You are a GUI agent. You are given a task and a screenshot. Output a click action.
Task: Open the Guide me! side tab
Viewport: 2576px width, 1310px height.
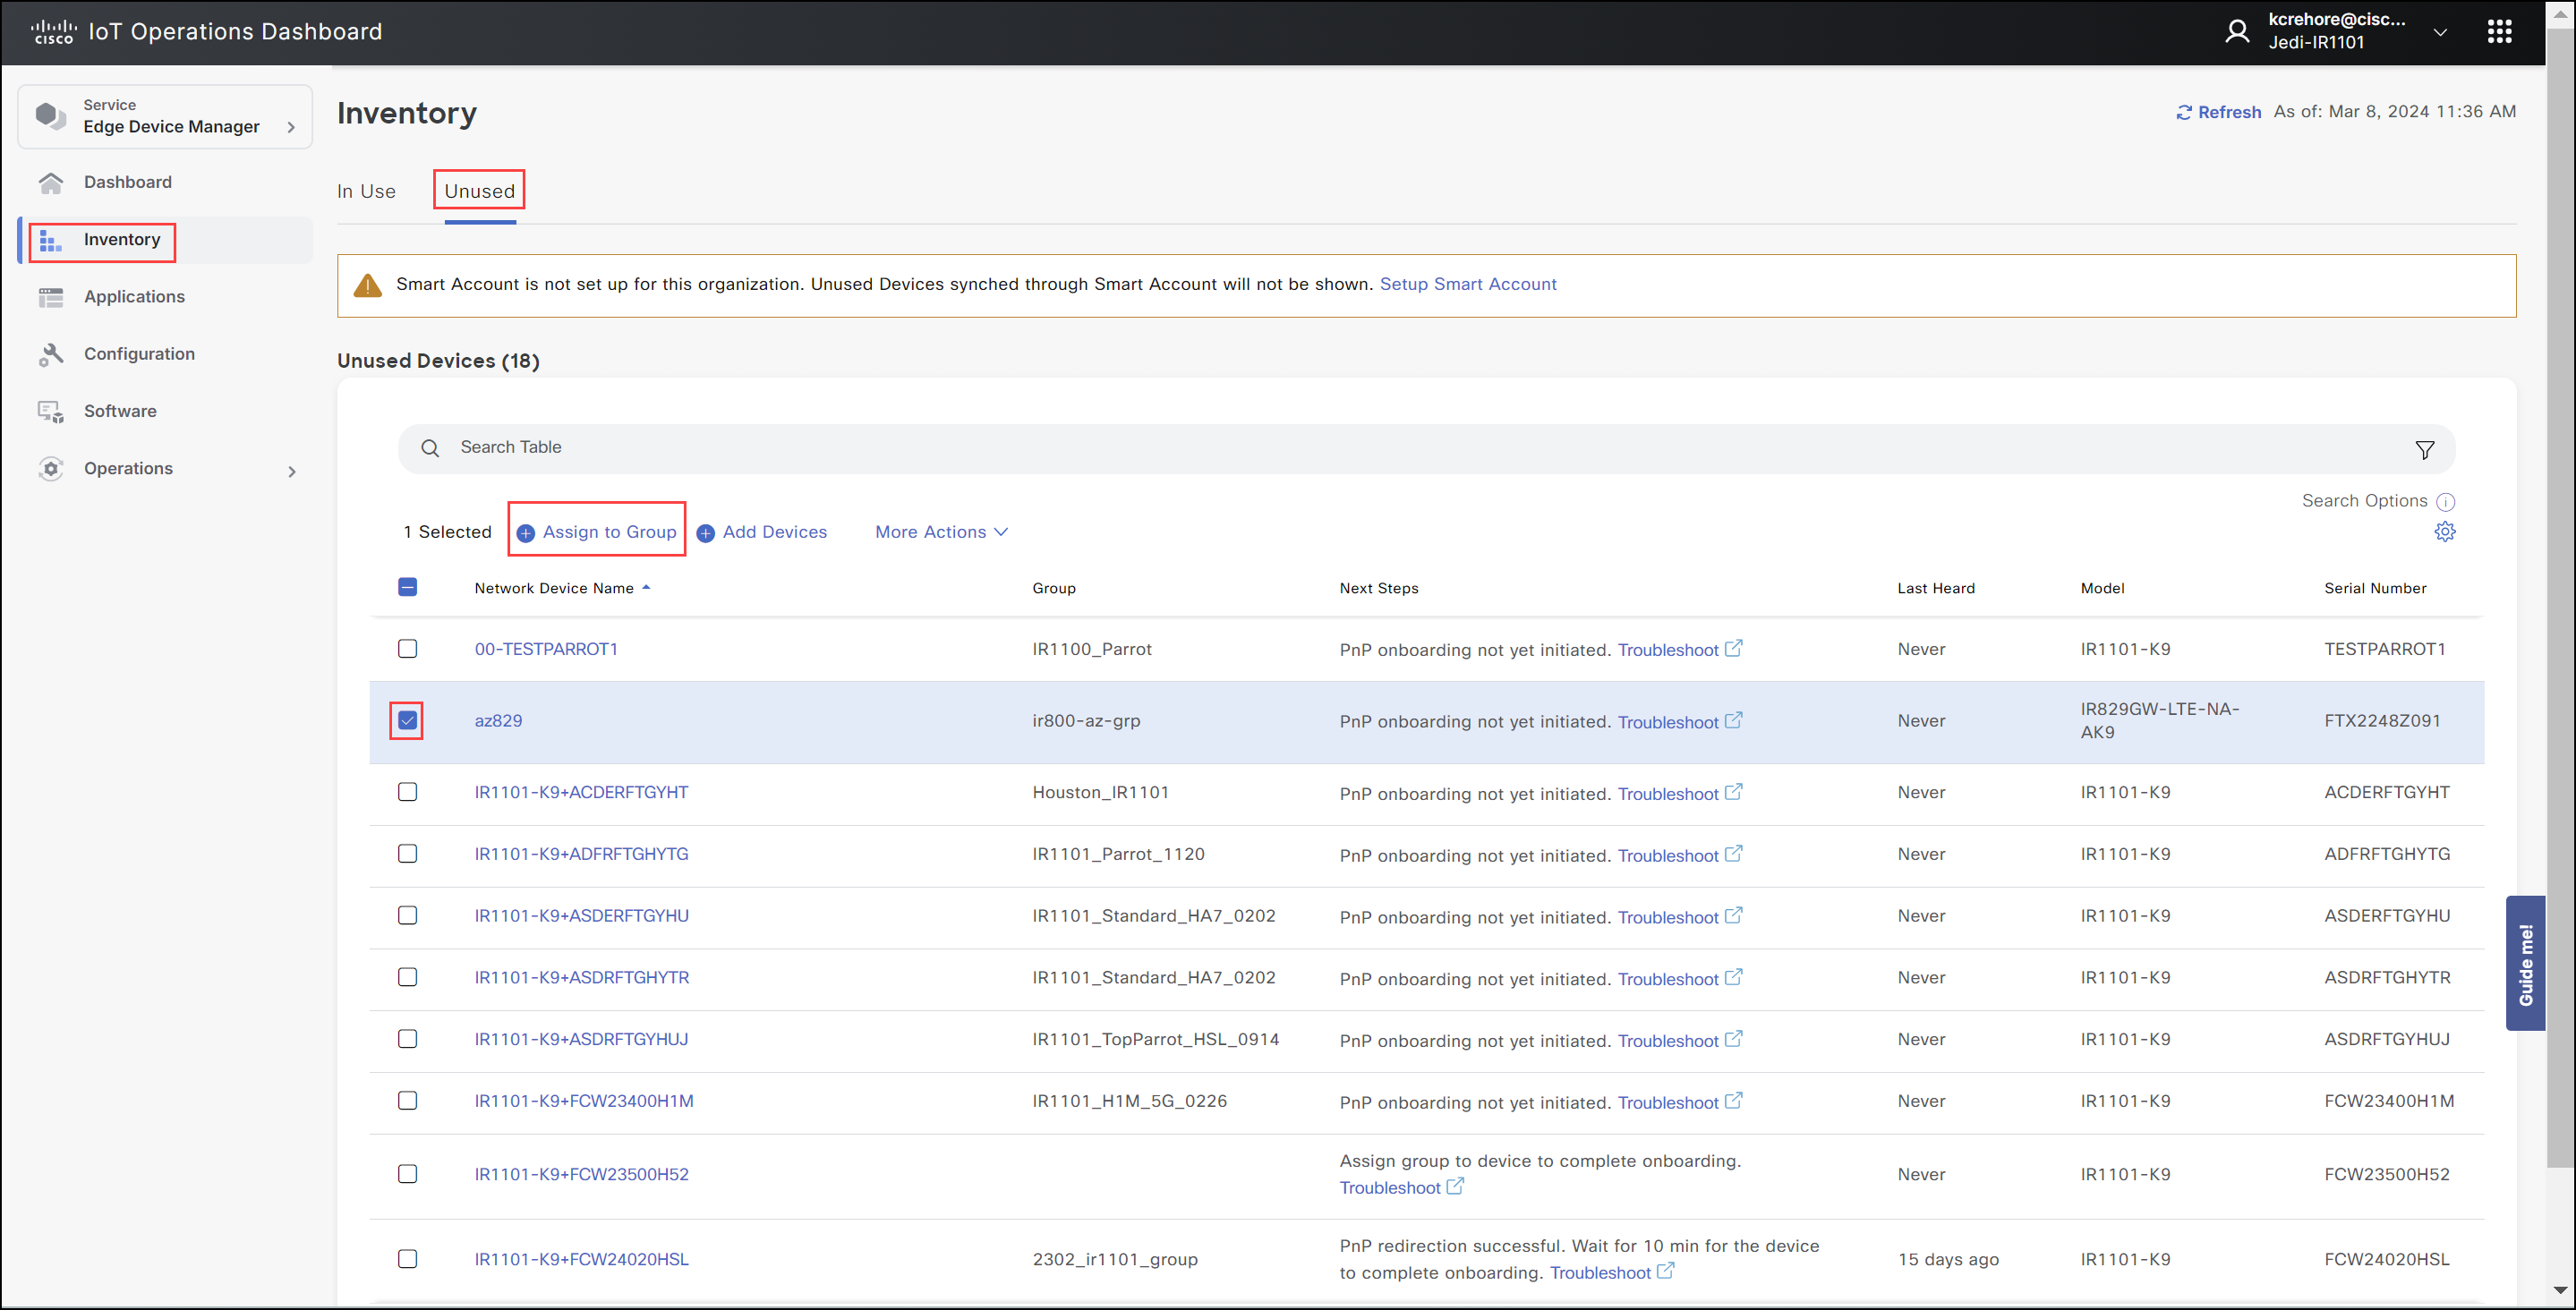tap(2525, 963)
